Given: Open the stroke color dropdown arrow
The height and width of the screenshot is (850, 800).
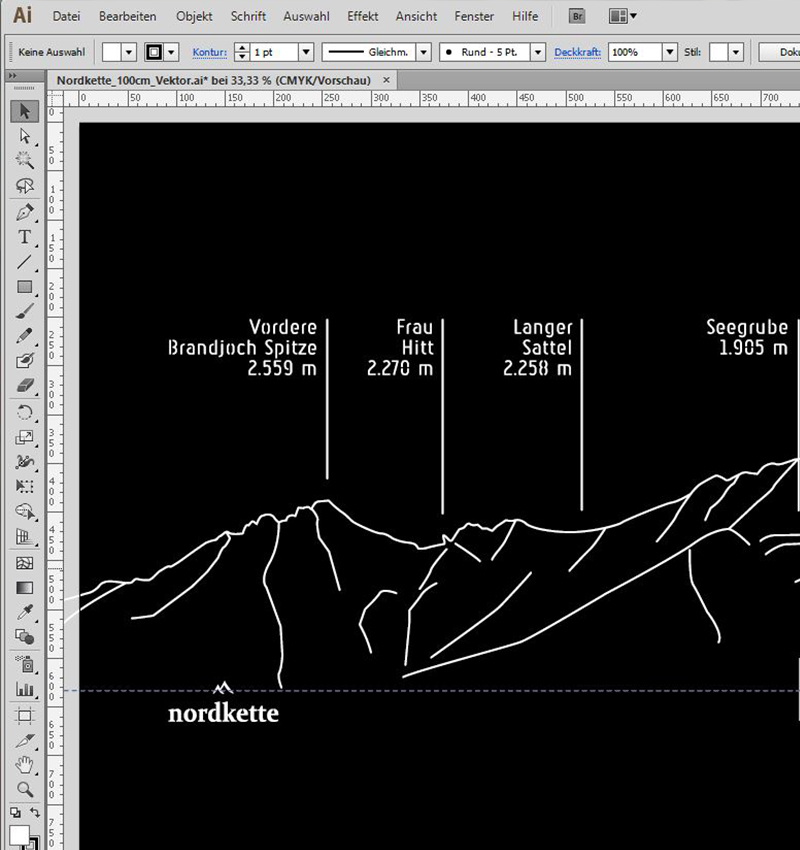Looking at the screenshot, I should pyautogui.click(x=171, y=53).
